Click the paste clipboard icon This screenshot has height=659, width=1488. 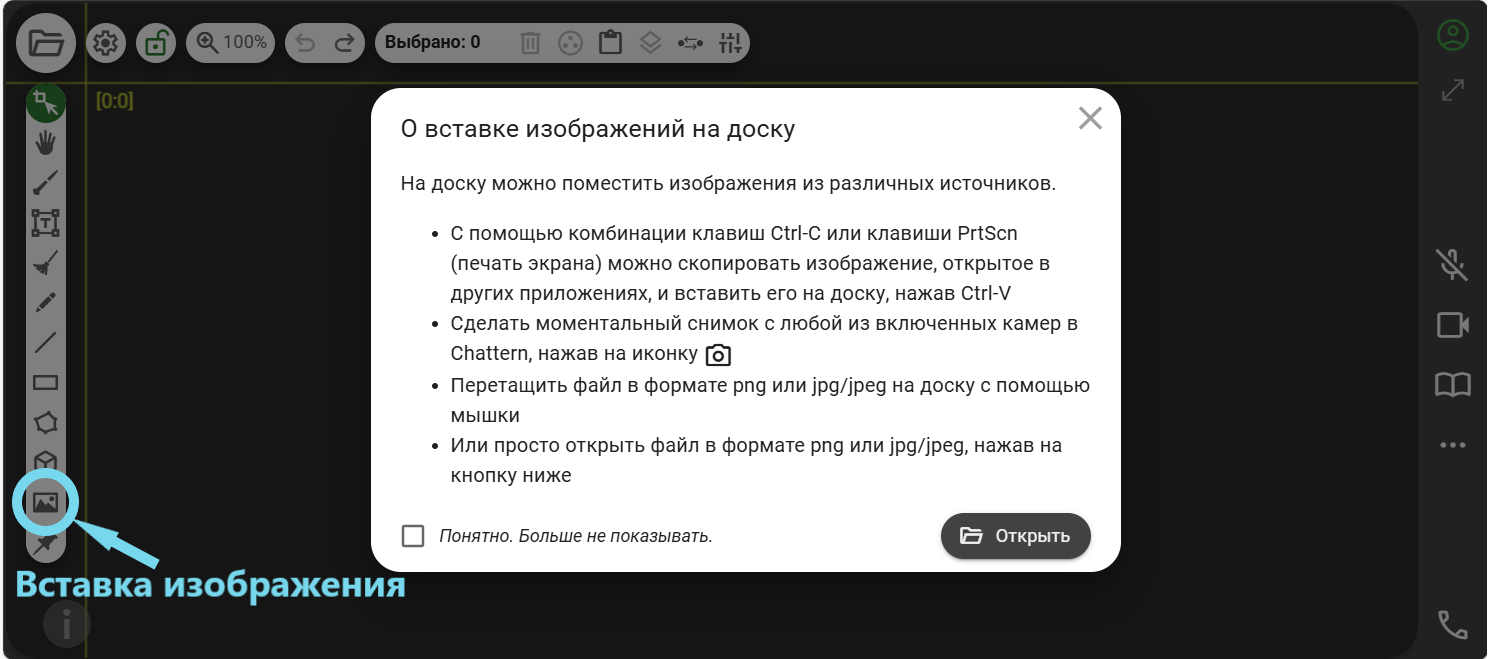tap(610, 43)
